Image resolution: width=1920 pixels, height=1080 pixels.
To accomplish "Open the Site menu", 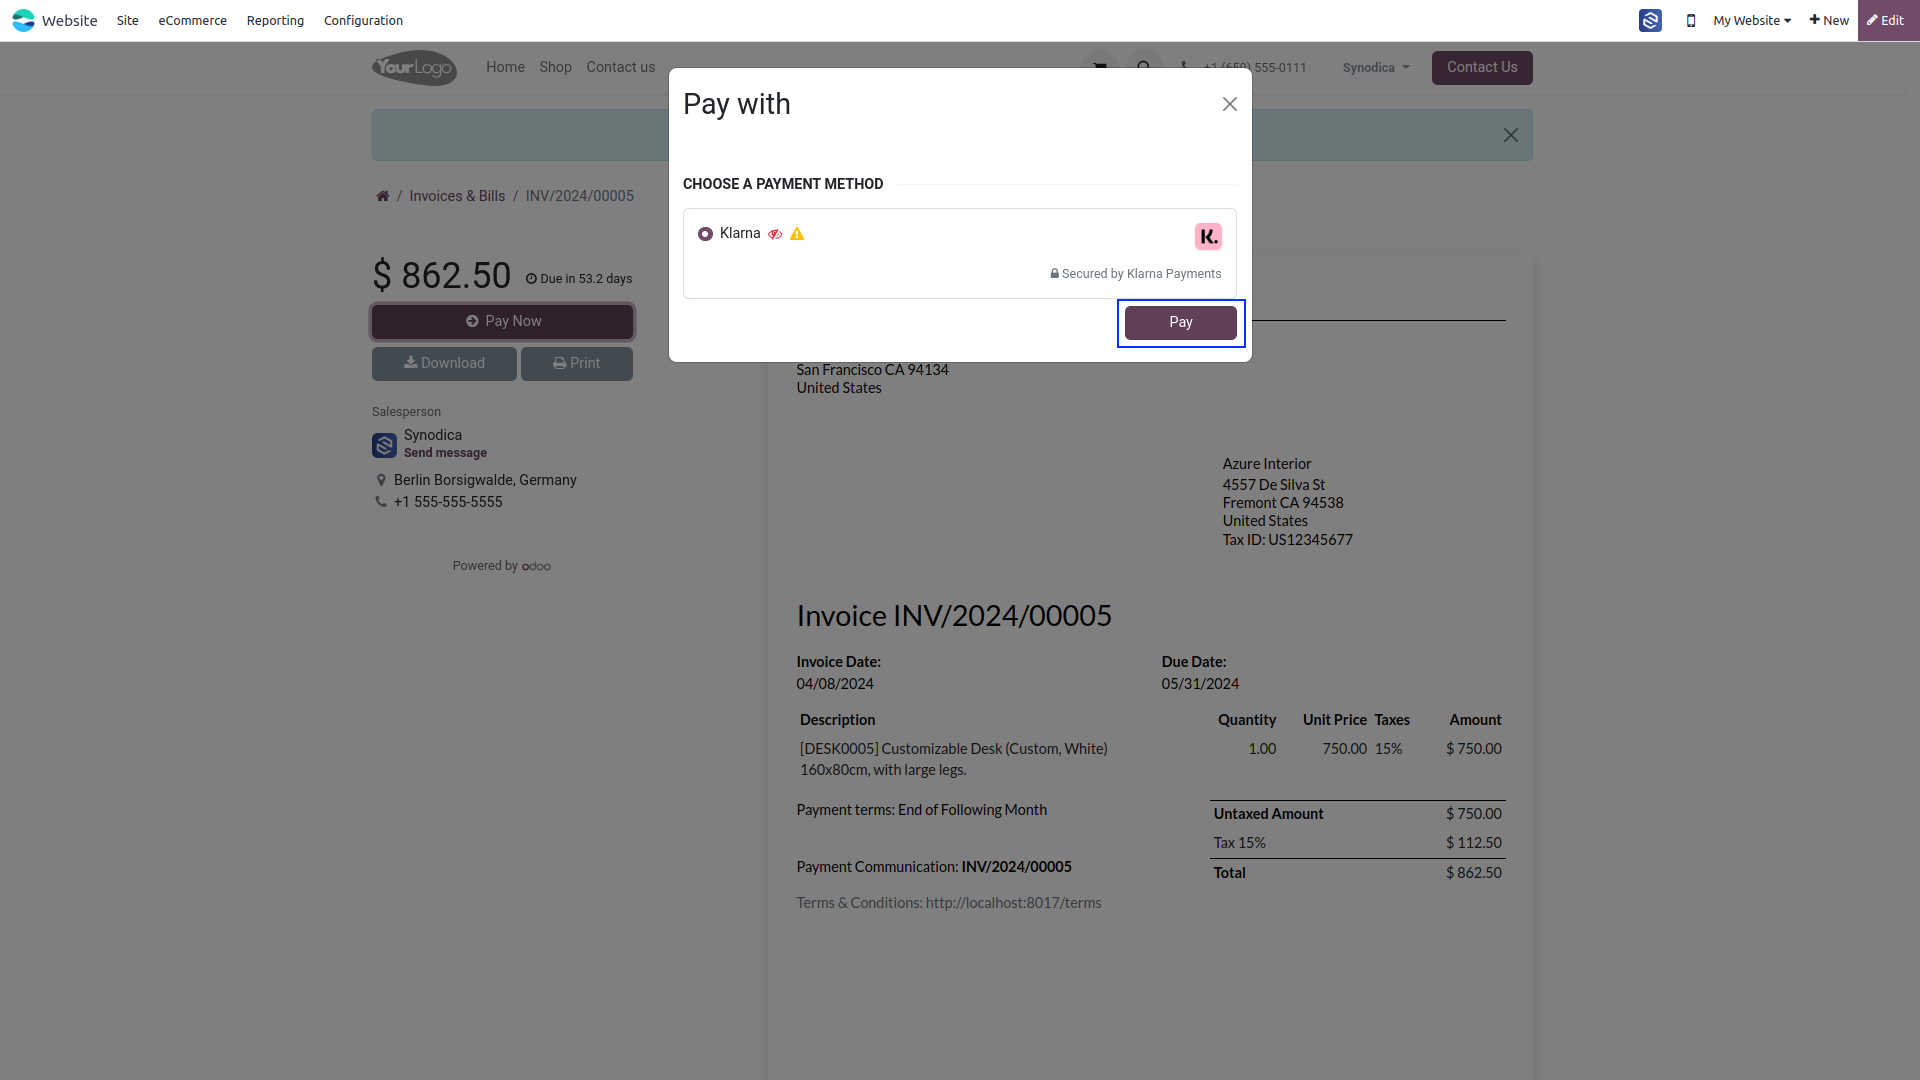I will pos(128,20).
